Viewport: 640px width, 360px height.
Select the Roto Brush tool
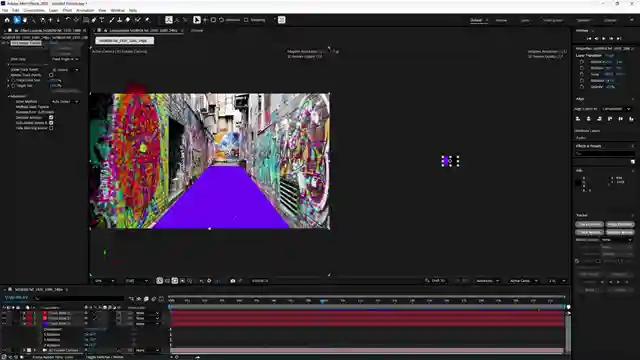pos(138,20)
